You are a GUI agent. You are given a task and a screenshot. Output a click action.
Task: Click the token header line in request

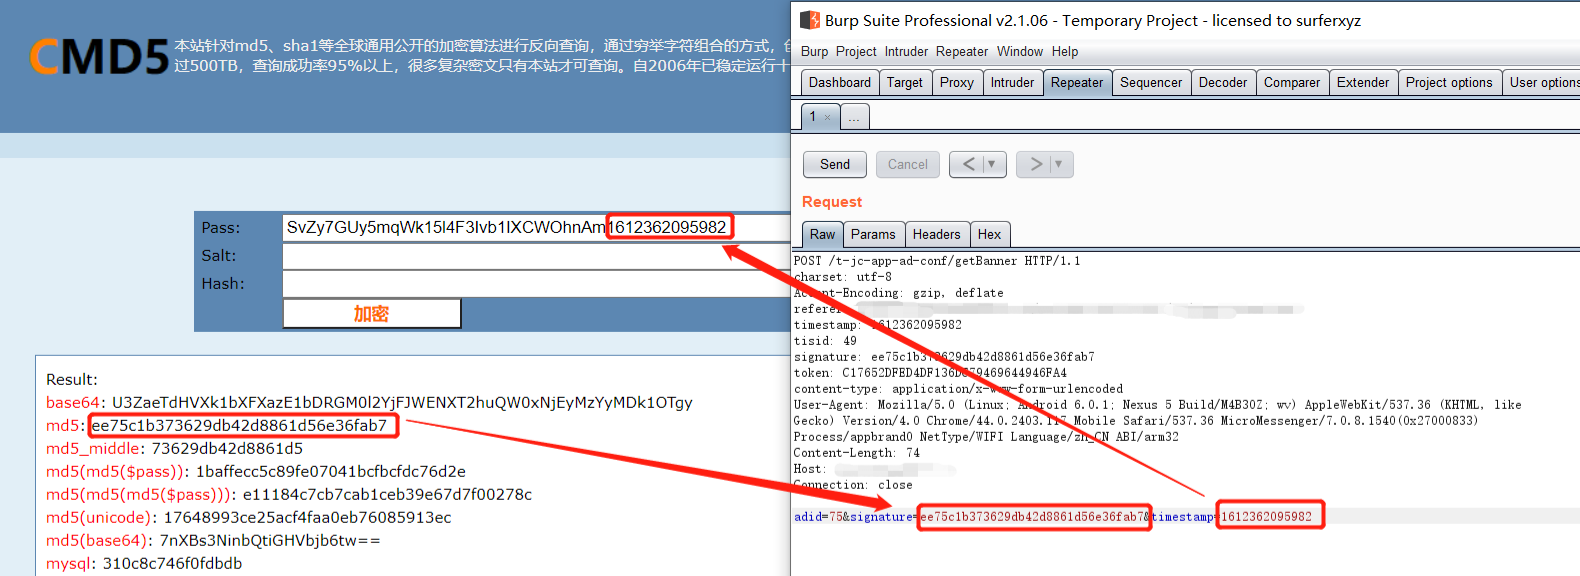(x=930, y=373)
